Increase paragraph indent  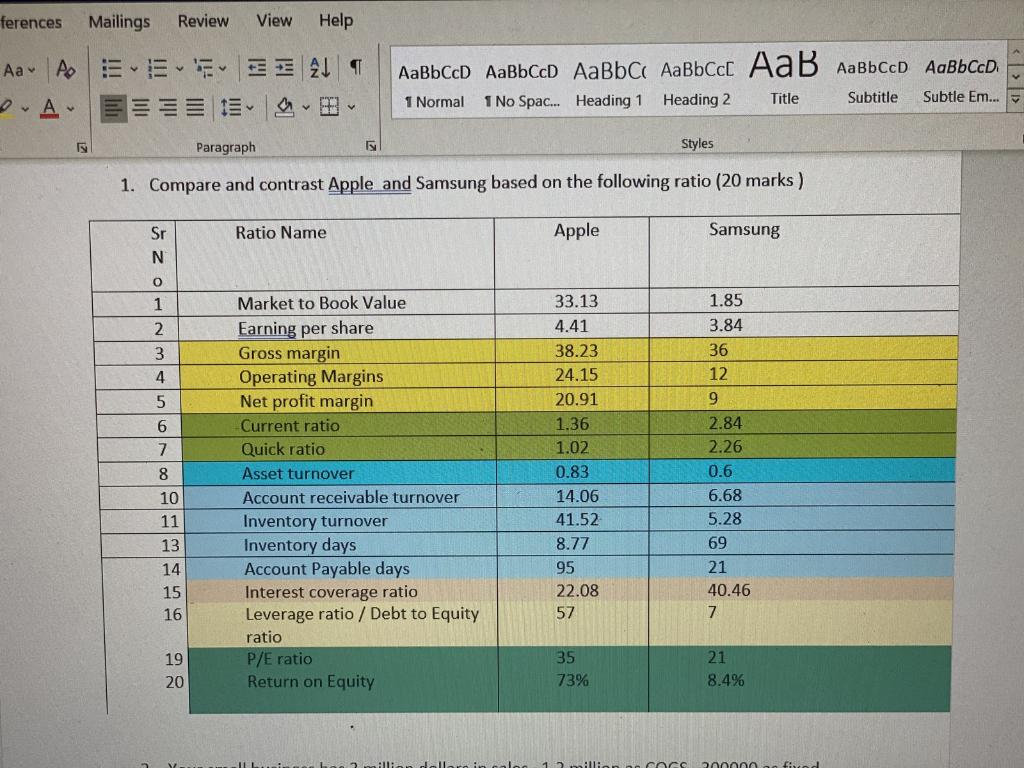tap(284, 67)
